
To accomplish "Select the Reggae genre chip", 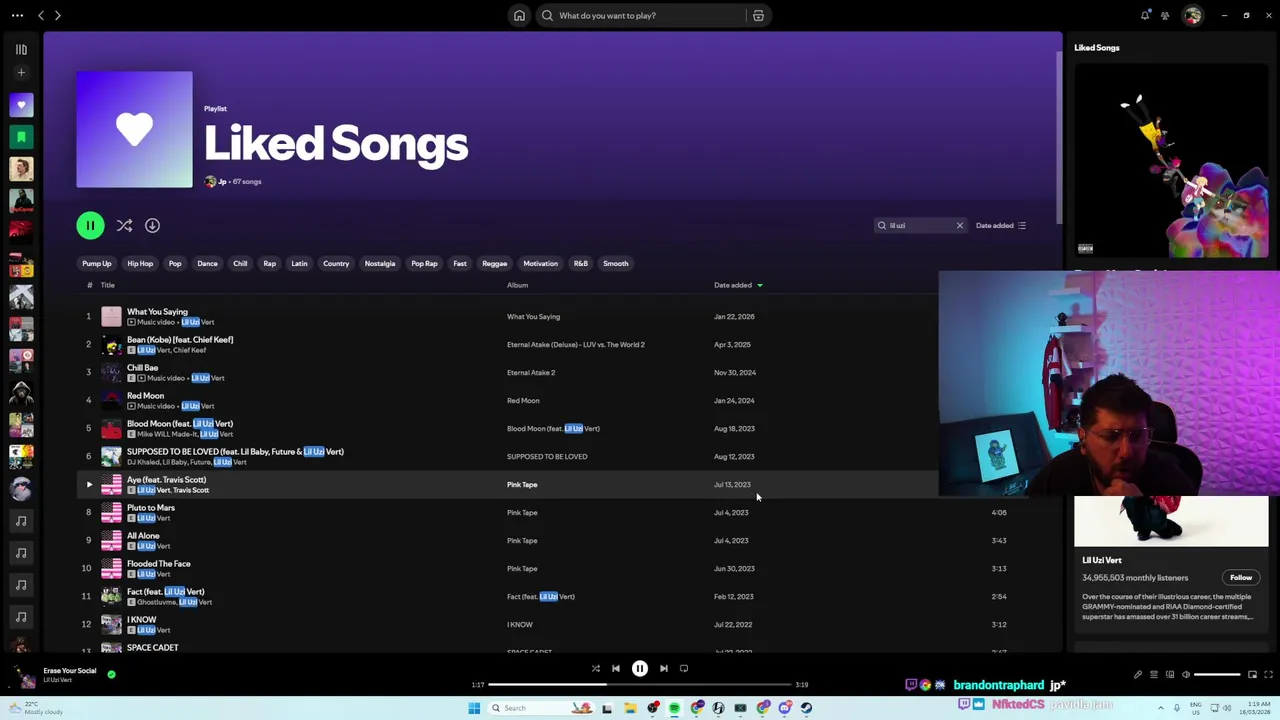I will point(495,263).
